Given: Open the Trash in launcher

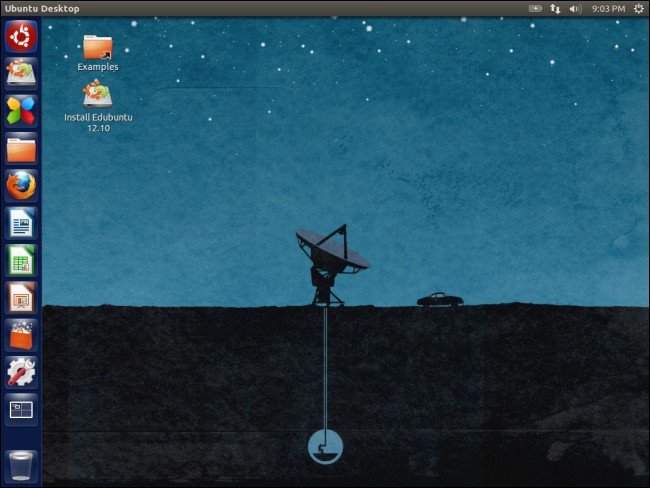Looking at the screenshot, I should click(x=21, y=466).
